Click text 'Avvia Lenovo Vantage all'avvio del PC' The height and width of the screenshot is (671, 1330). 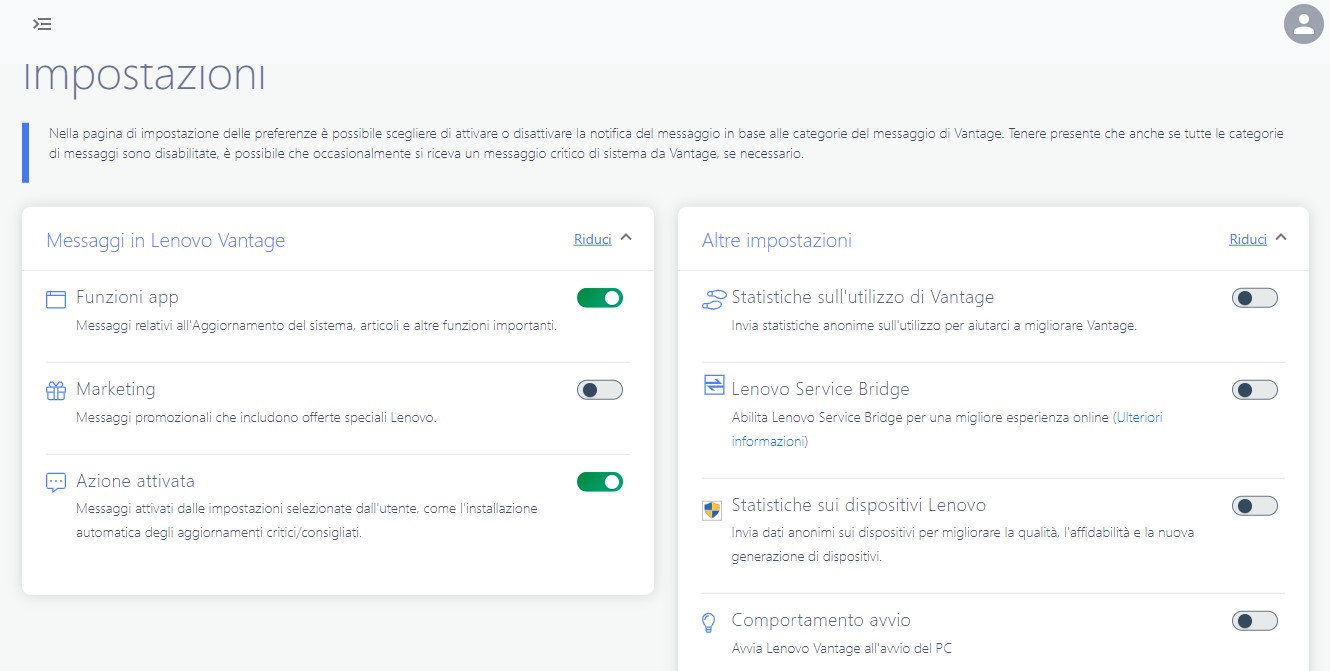pos(842,648)
